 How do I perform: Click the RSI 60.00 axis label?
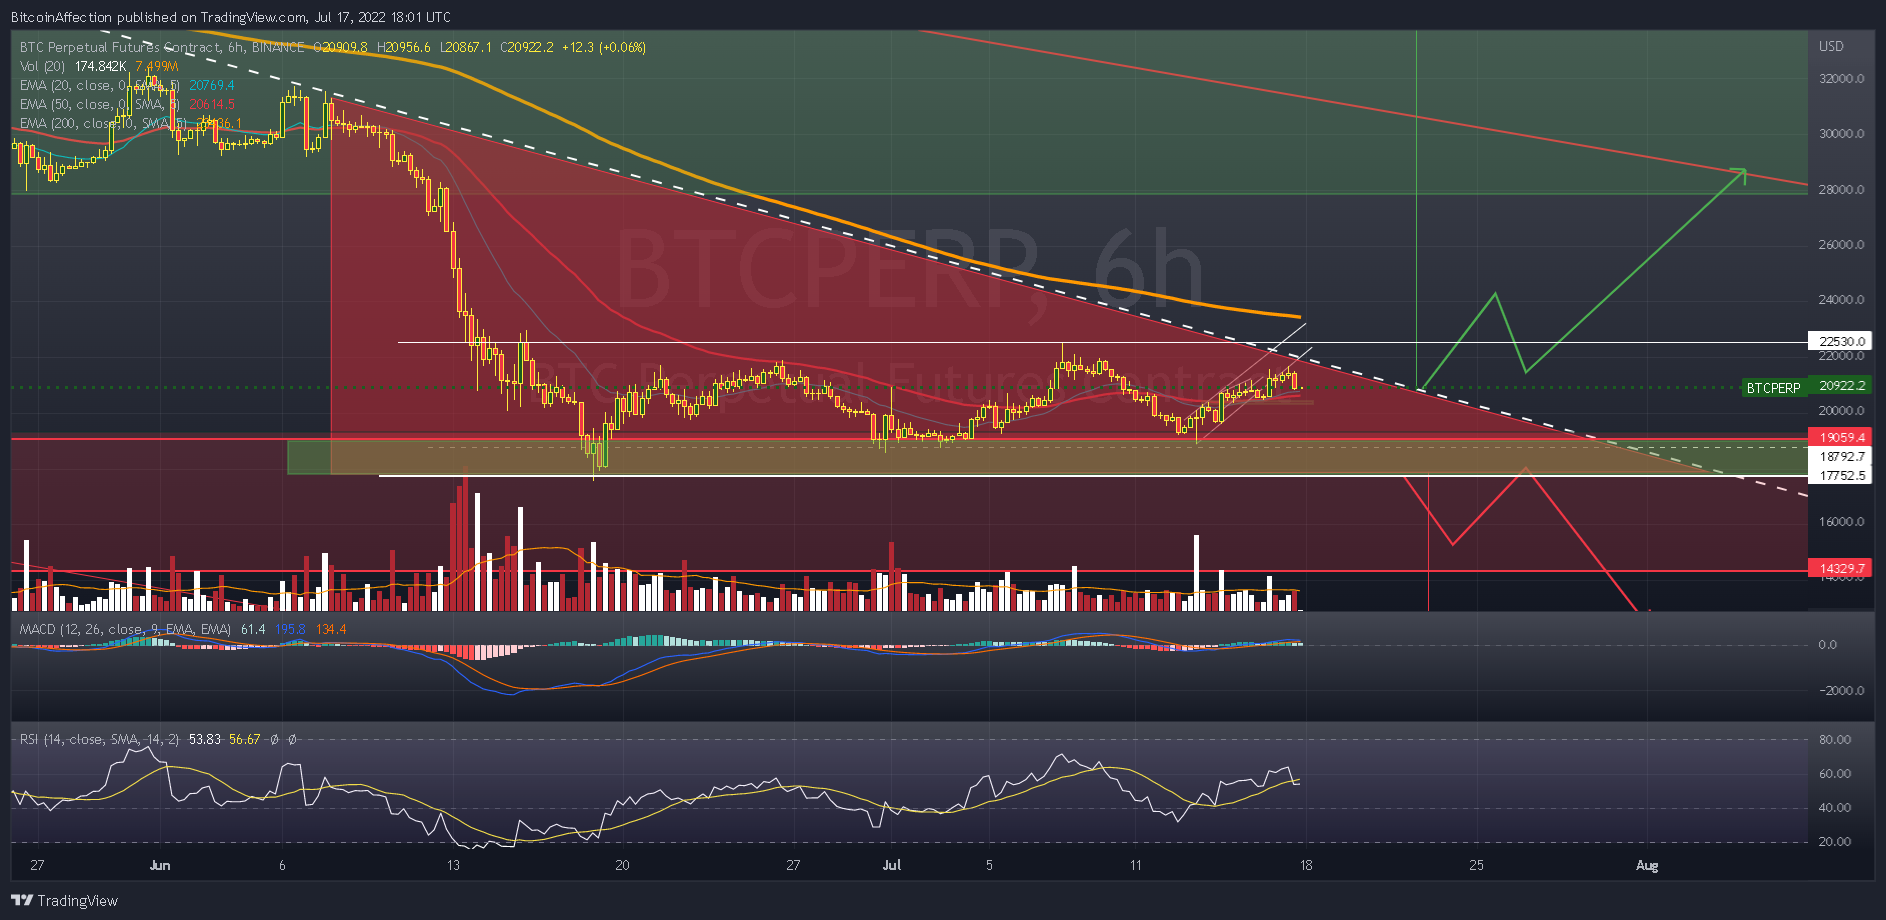coord(1835,773)
